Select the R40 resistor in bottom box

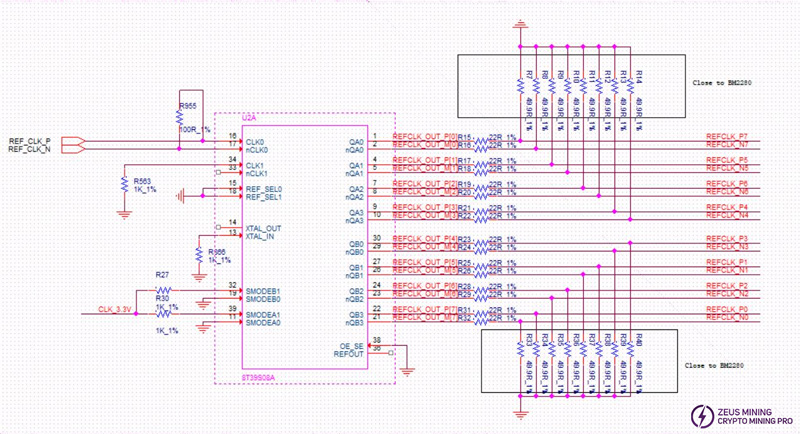pyautogui.click(x=636, y=356)
